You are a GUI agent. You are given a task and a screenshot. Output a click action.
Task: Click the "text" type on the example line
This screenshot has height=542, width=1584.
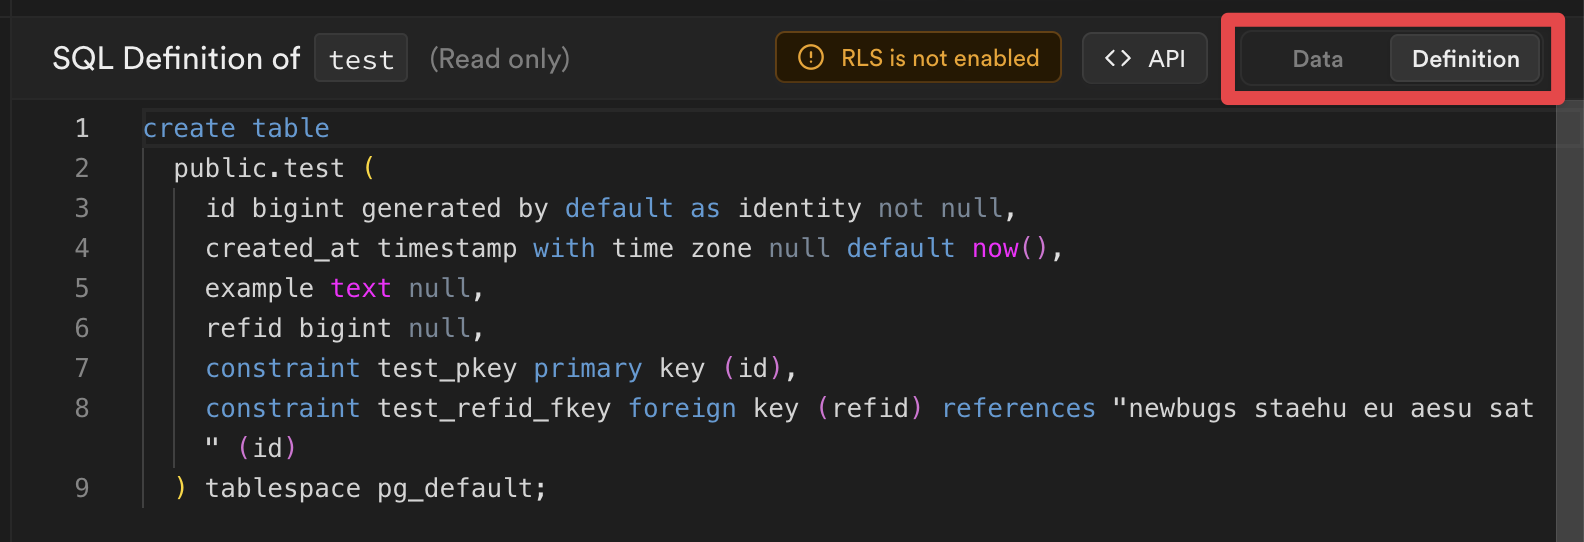360,288
